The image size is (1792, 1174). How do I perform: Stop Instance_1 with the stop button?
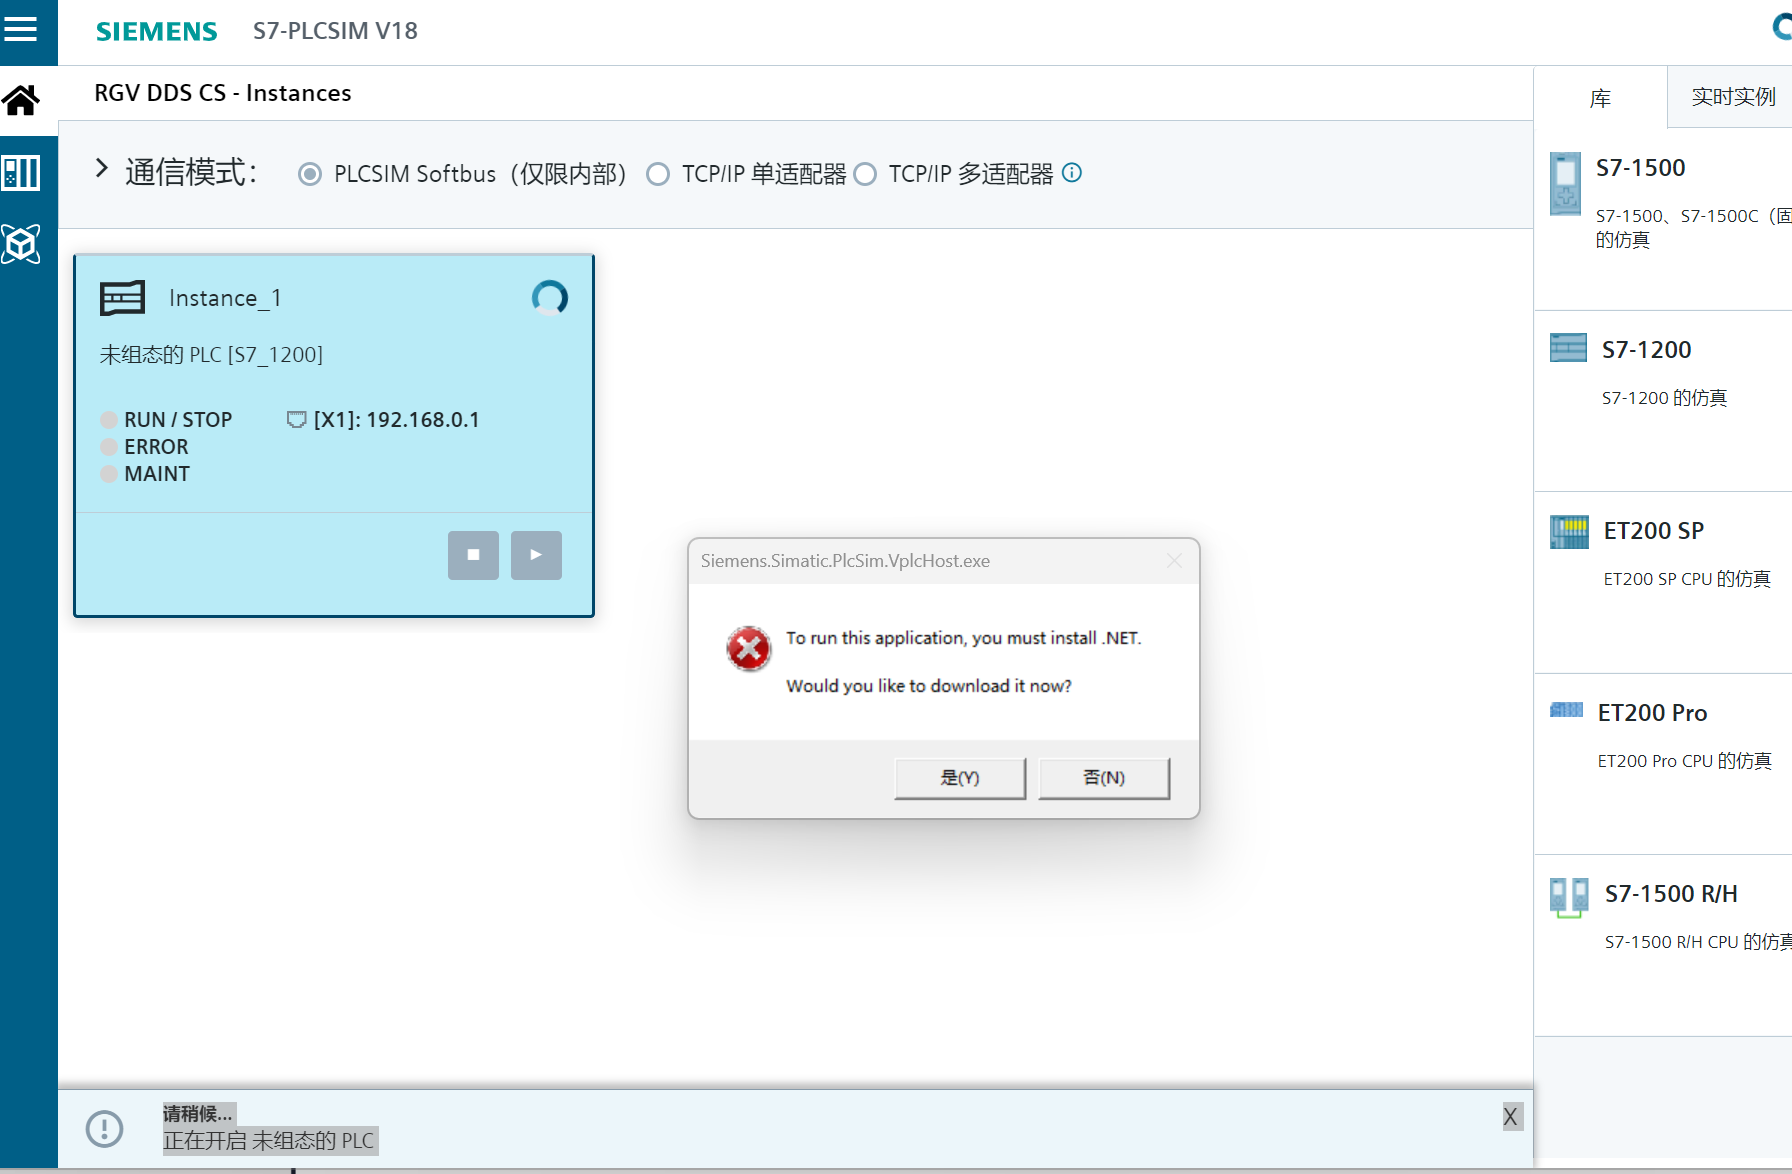click(473, 555)
